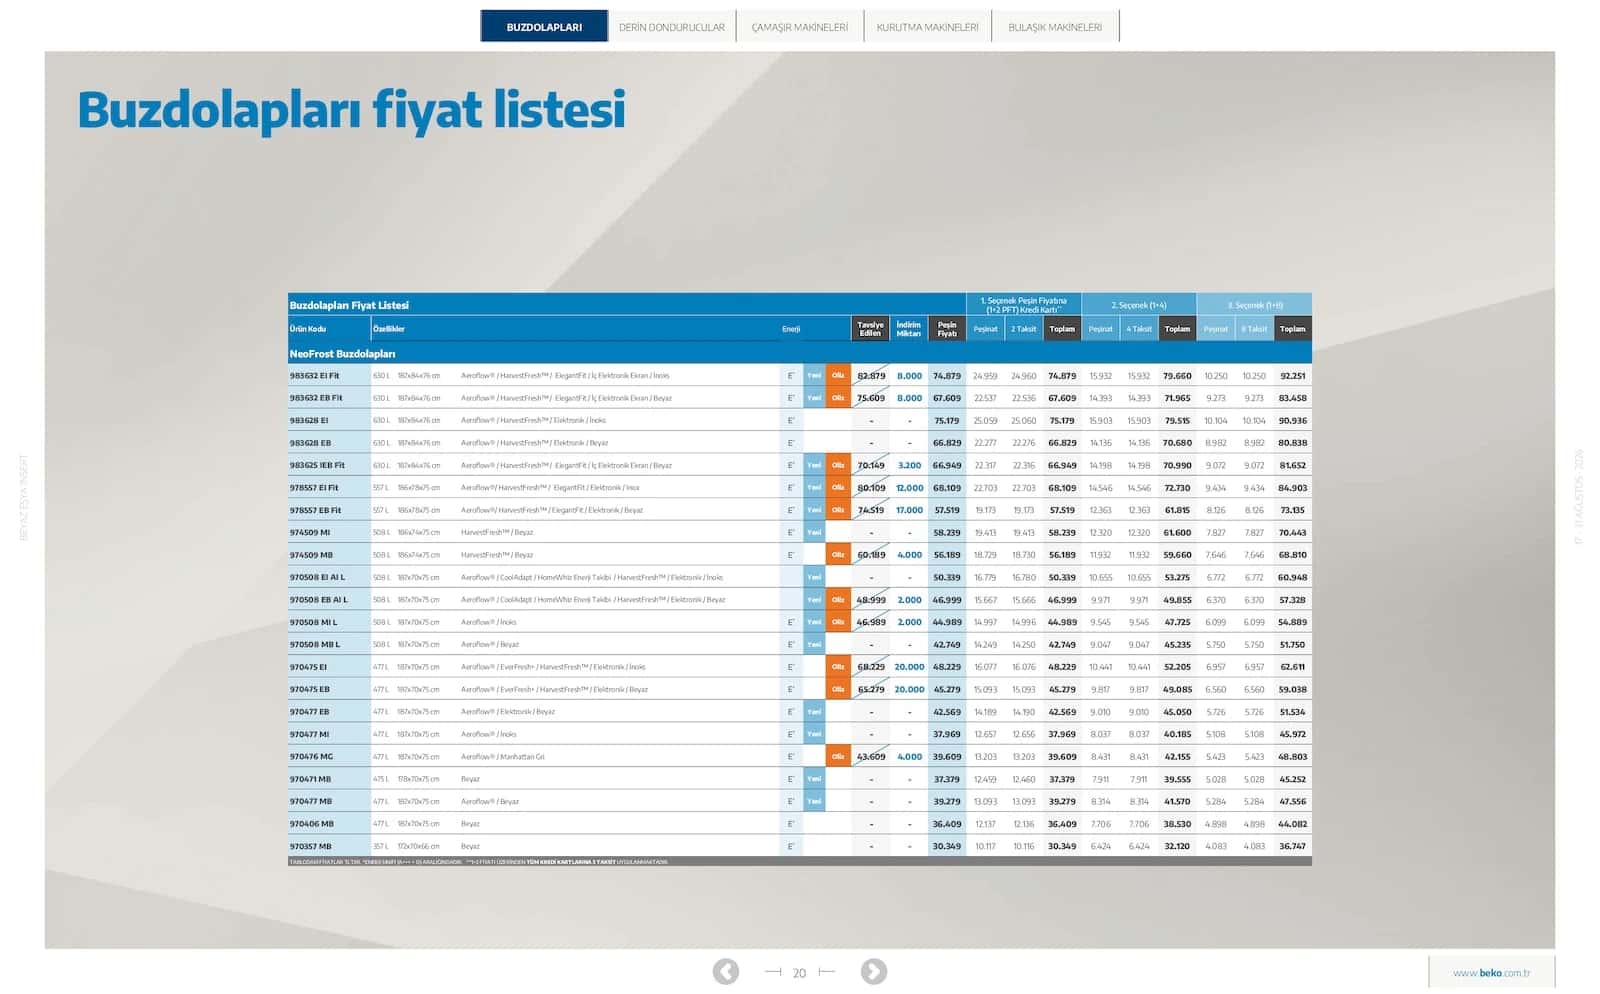Viewport: 1600px width, 994px height.
Task: Click the Tavsiye Edilen column header
Action: (x=871, y=329)
